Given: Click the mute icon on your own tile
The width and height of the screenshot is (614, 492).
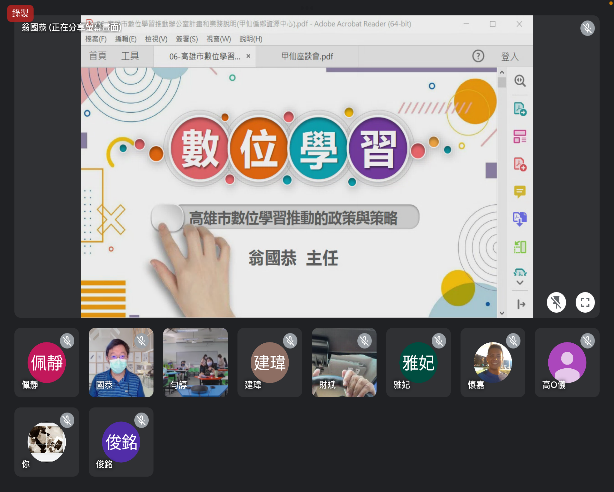Looking at the screenshot, I should [67, 420].
